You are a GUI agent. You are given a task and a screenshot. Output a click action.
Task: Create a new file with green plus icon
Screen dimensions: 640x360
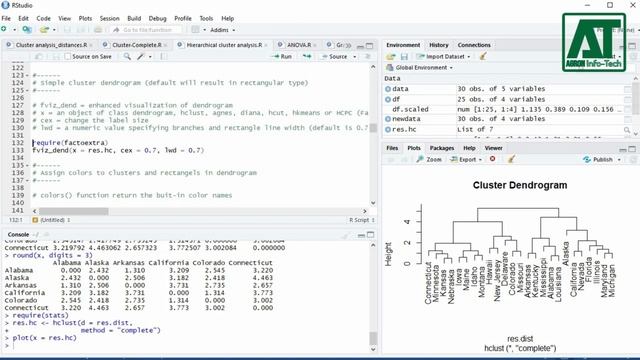pos(4,29)
